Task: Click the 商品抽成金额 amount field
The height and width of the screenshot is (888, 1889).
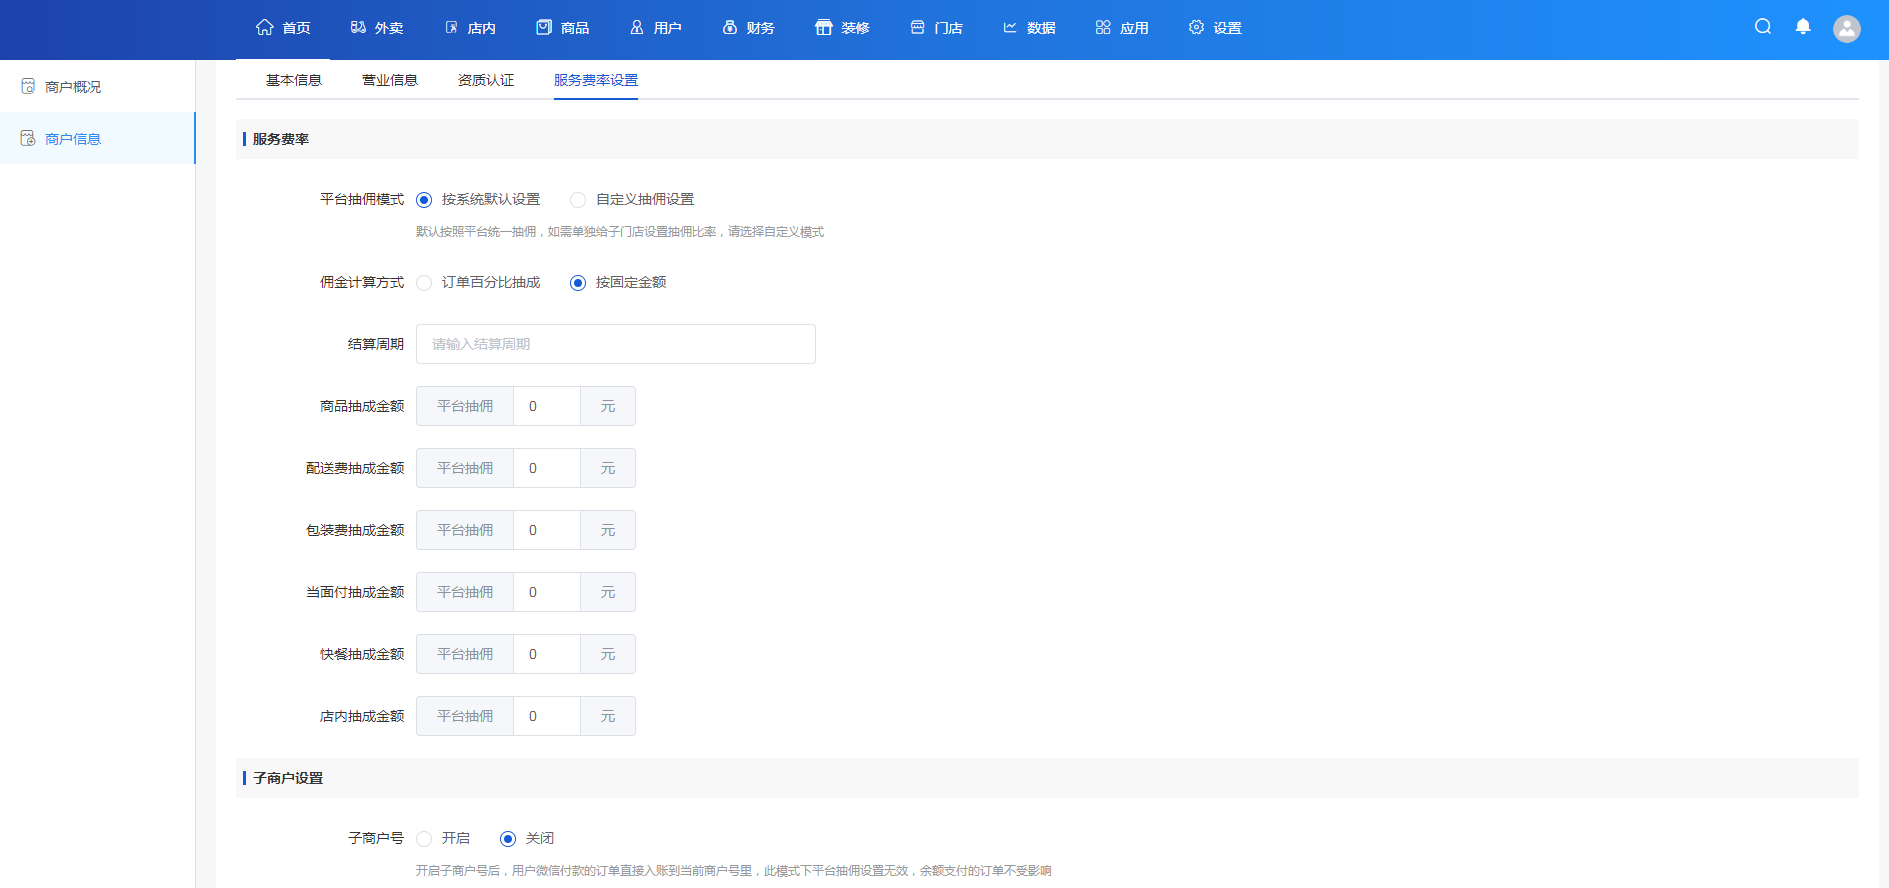Action: (x=546, y=406)
